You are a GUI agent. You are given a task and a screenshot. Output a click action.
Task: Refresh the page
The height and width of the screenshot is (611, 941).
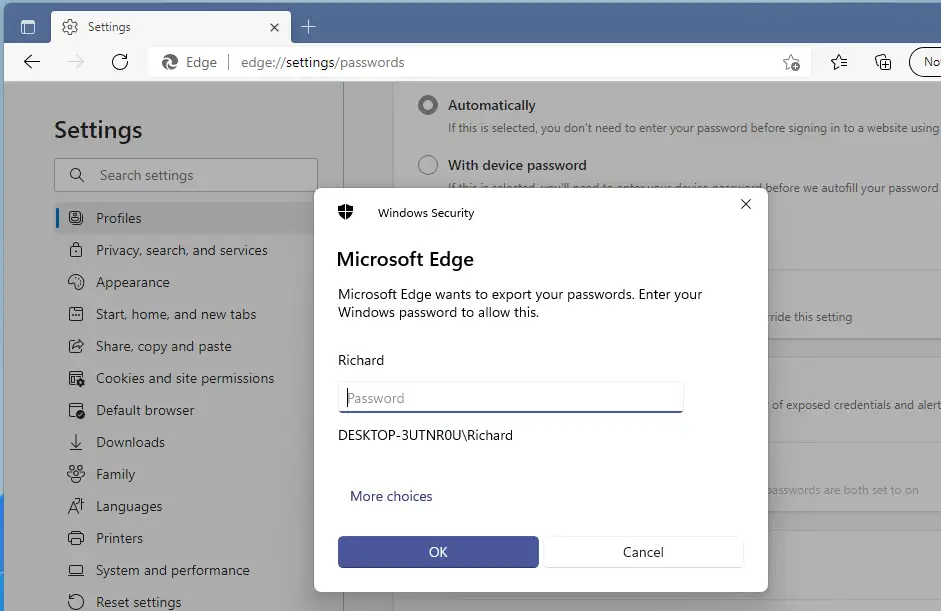pyautogui.click(x=120, y=62)
